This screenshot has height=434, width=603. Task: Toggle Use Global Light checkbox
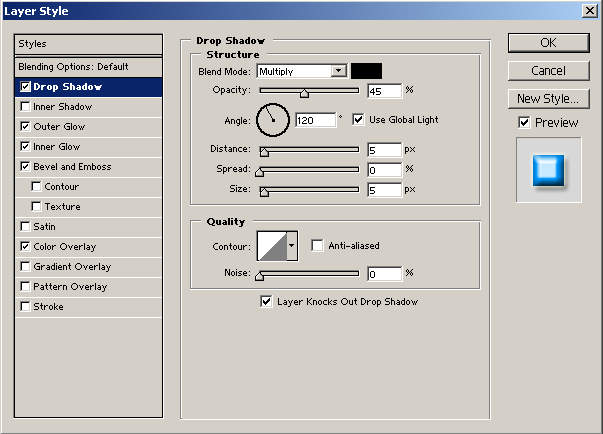pyautogui.click(x=358, y=120)
